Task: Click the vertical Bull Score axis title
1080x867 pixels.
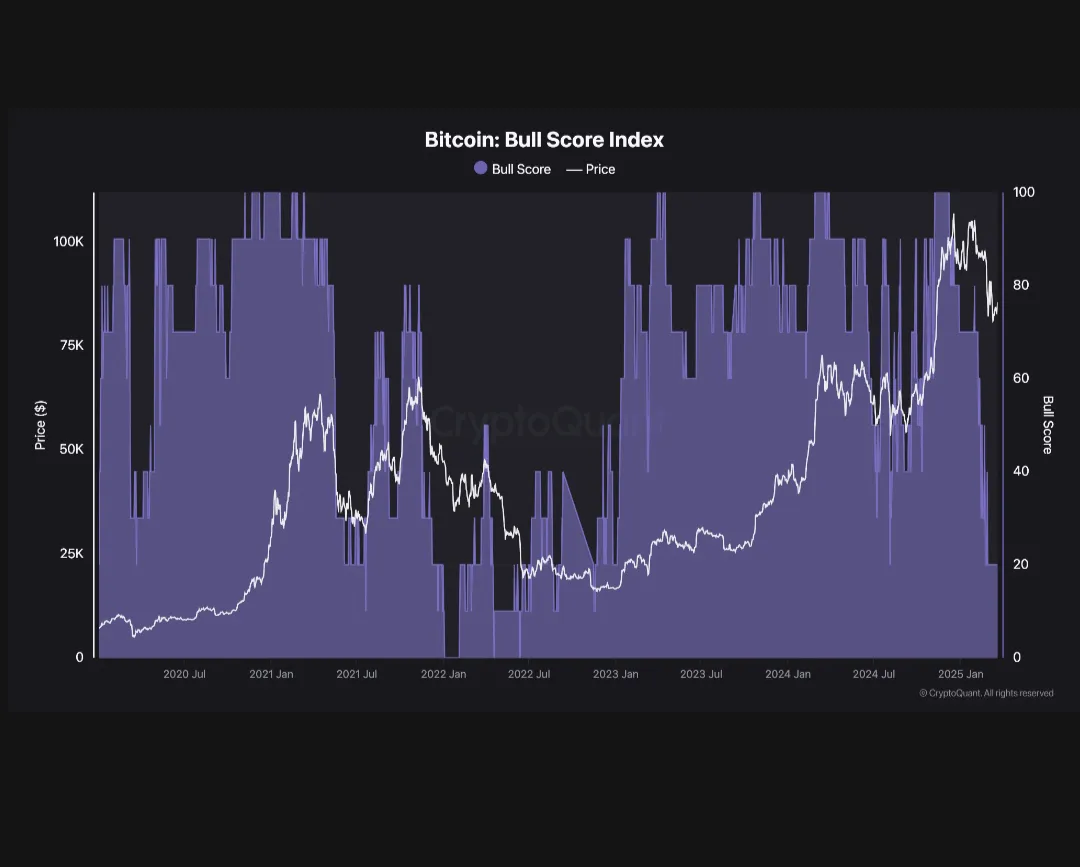Action: tap(1048, 425)
